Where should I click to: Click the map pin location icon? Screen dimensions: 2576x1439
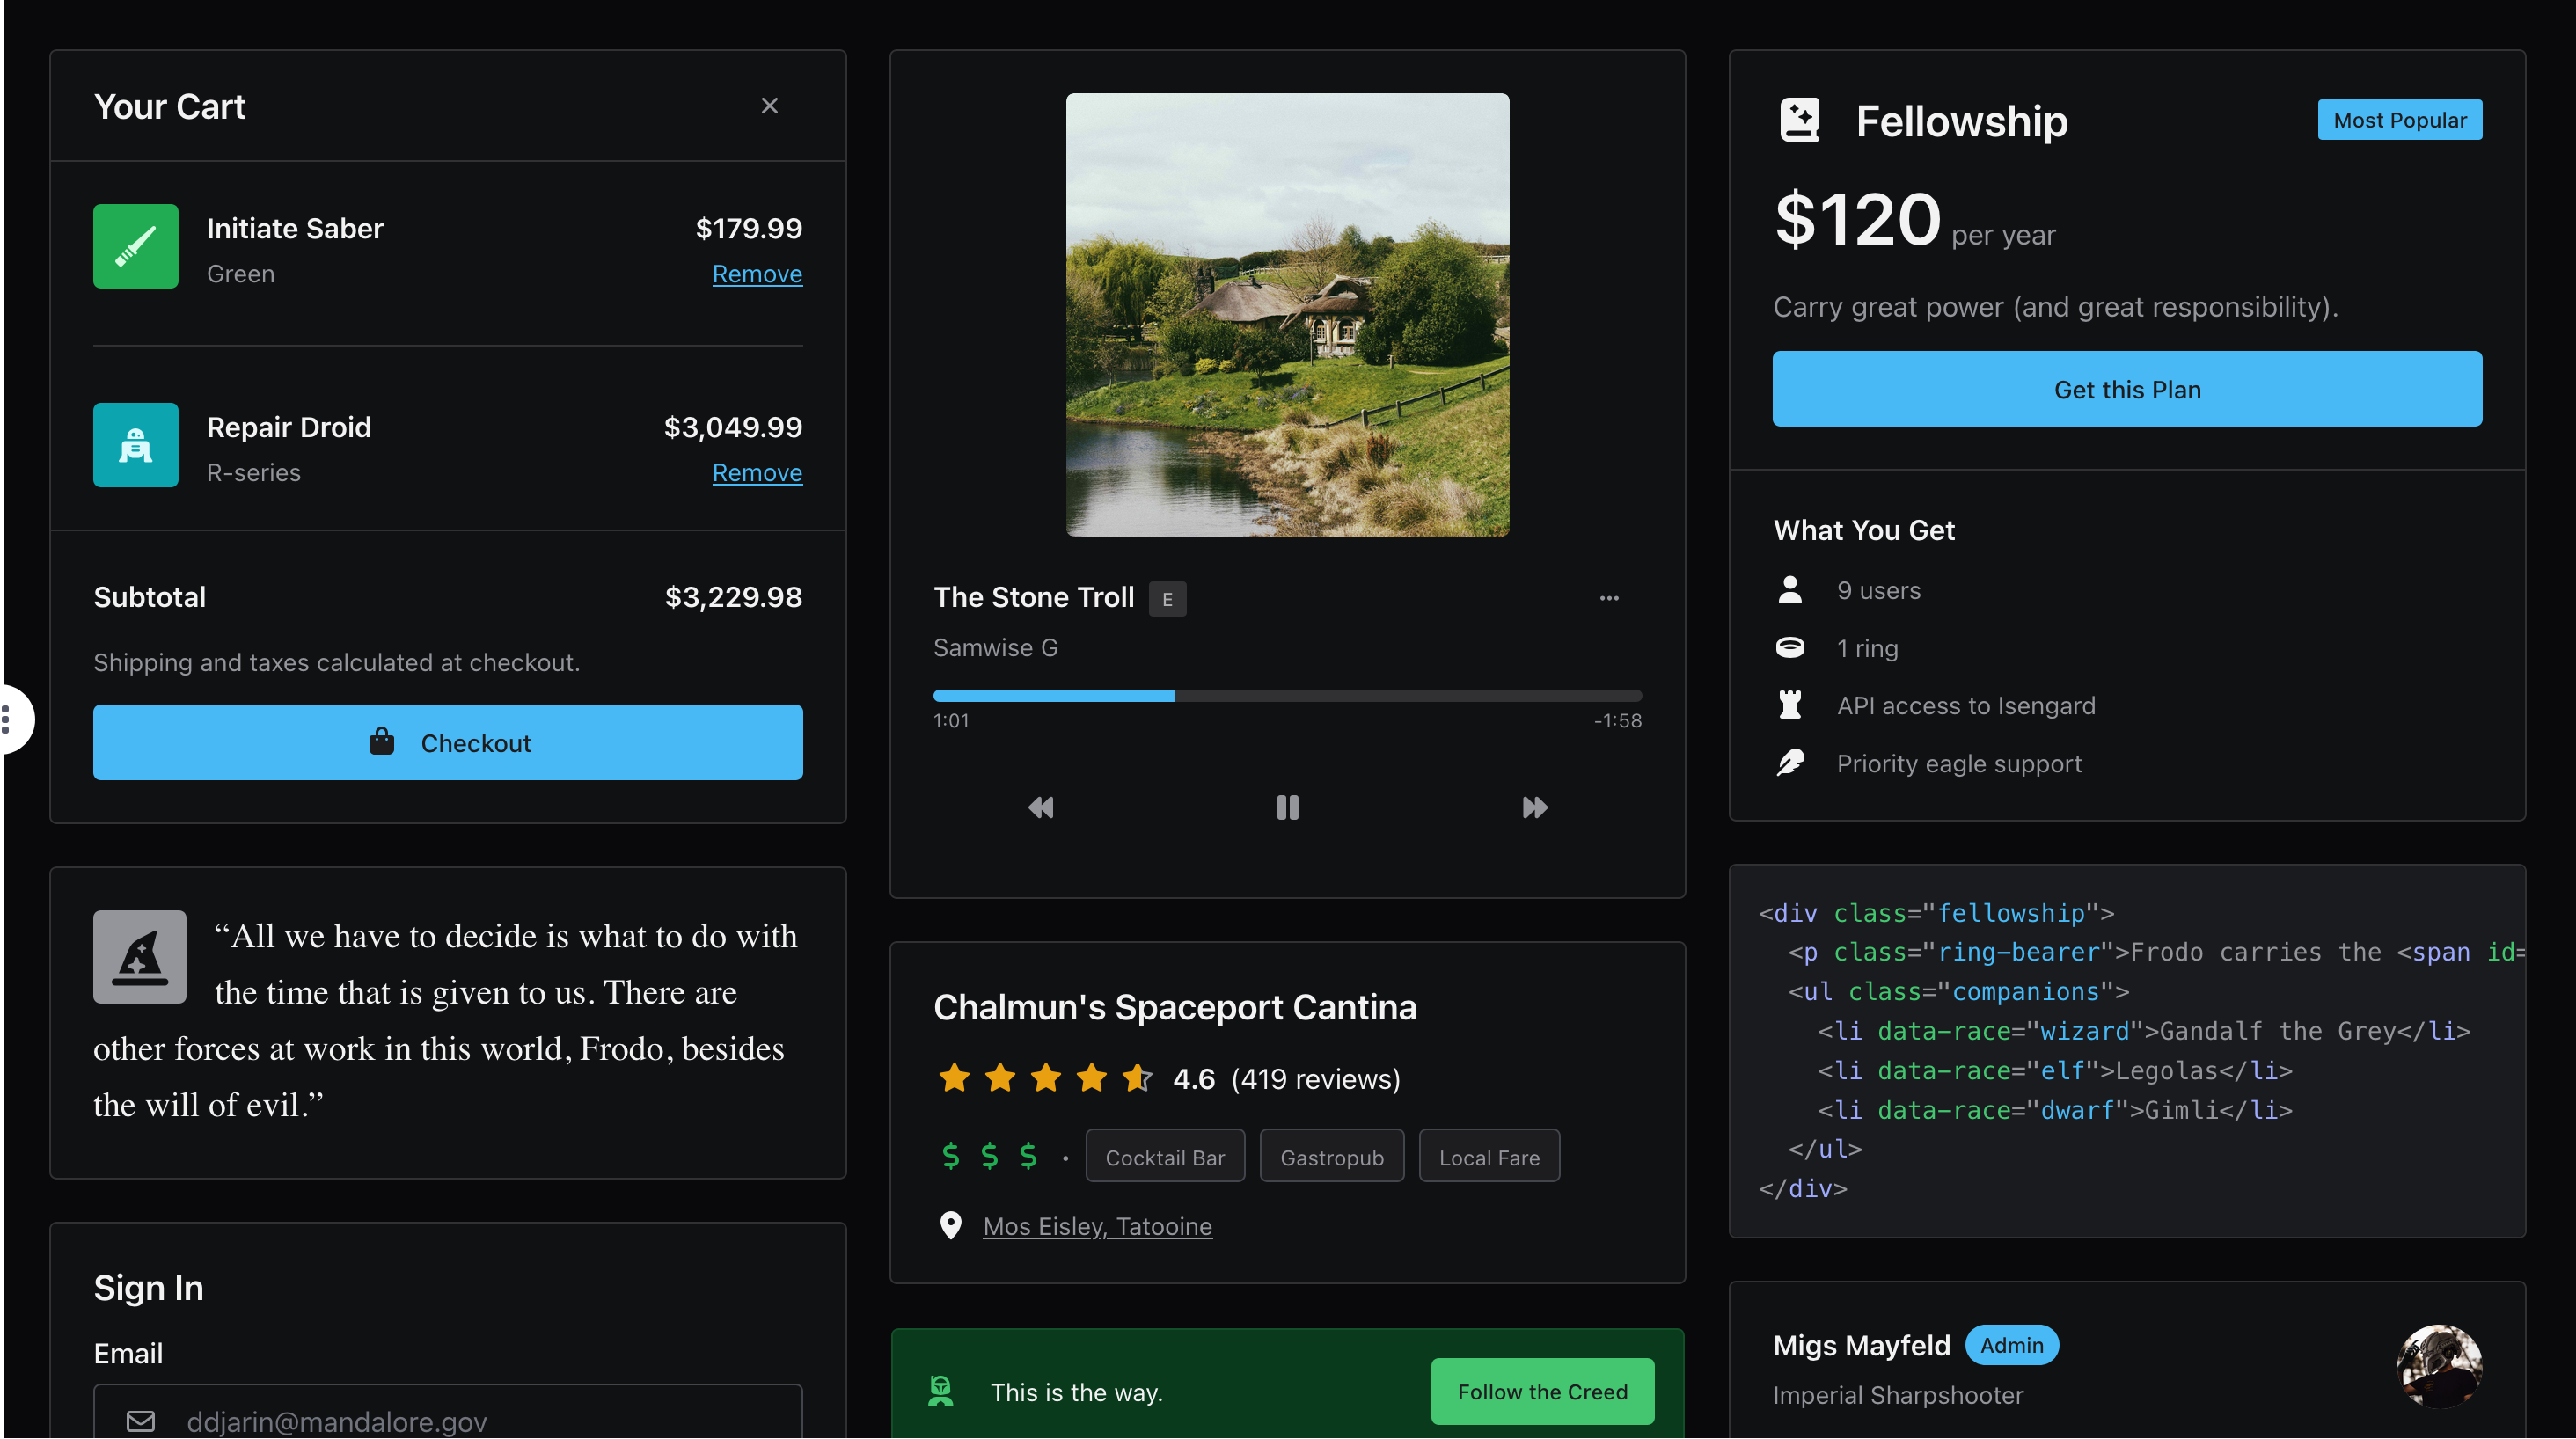[x=950, y=1226]
